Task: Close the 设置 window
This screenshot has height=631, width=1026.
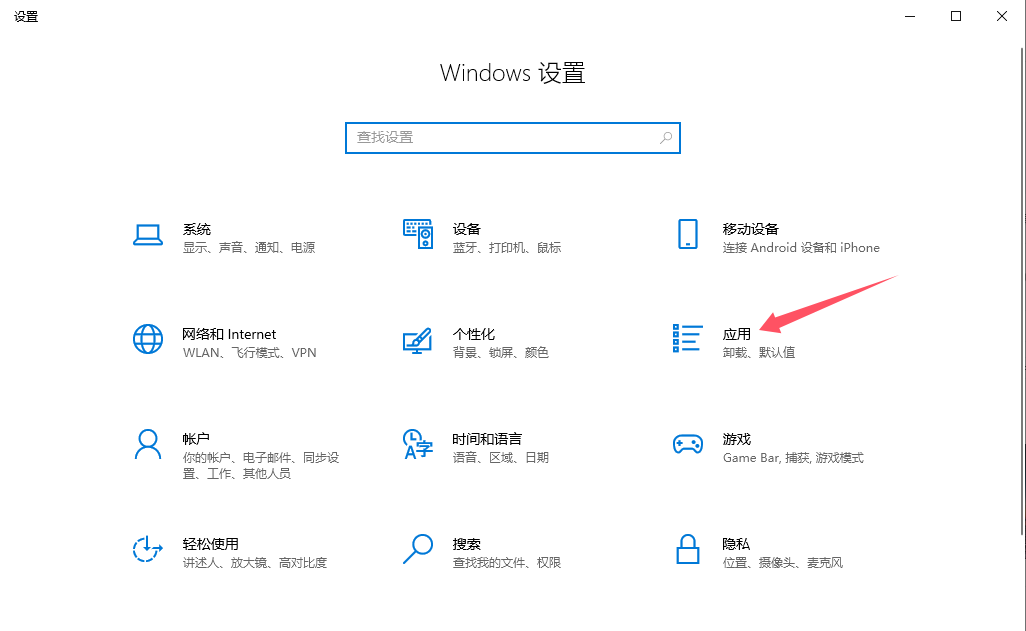Action: [x=1002, y=16]
